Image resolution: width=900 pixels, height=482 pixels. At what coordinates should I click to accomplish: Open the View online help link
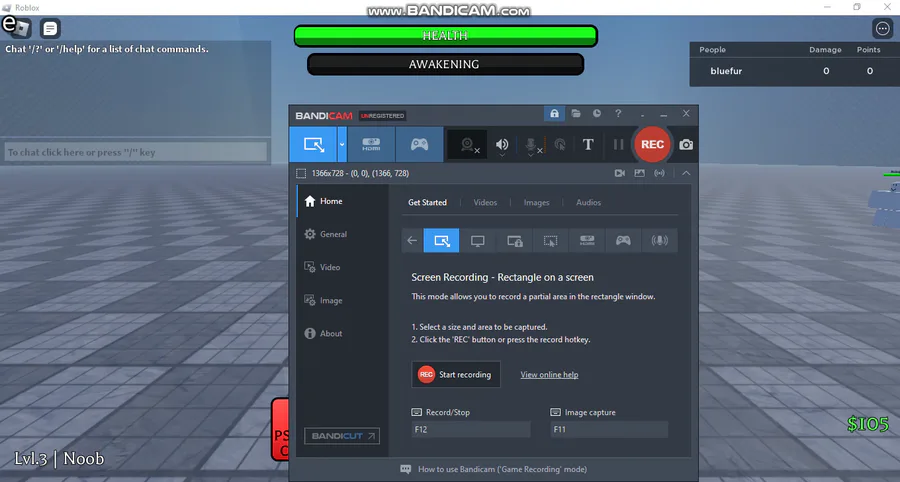coord(549,375)
